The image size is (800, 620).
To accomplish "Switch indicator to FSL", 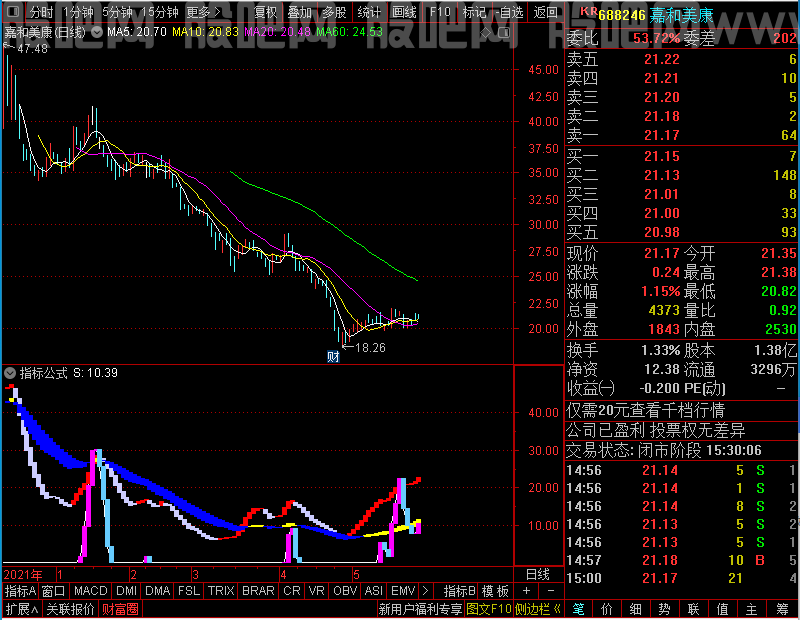I will click(189, 591).
